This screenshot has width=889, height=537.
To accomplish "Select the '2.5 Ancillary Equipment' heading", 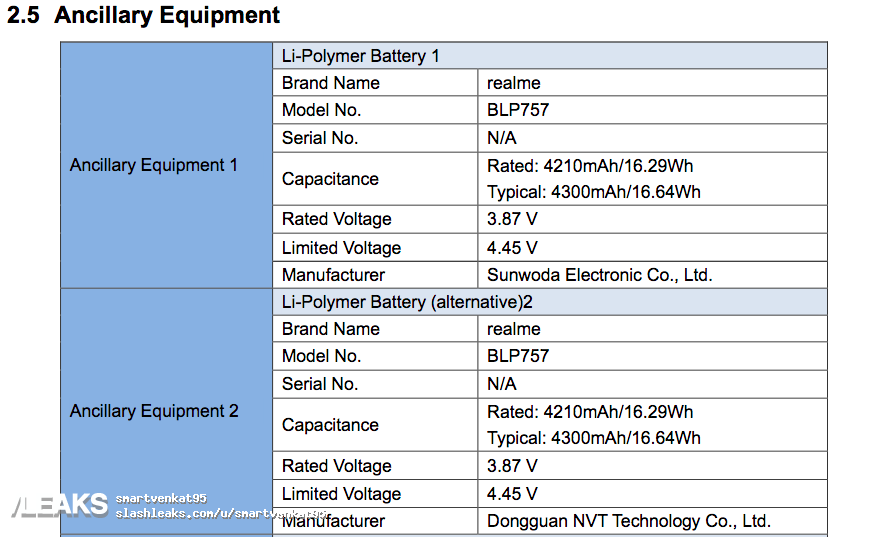I will tap(144, 16).
